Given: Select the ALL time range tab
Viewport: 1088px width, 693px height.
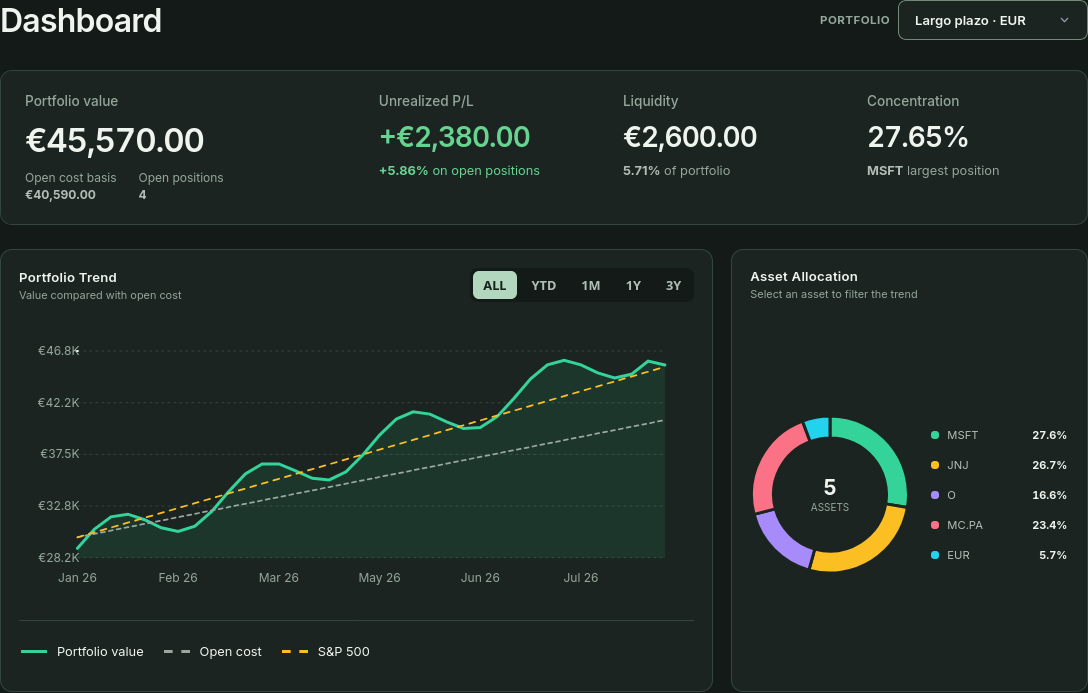Looking at the screenshot, I should click(x=495, y=285).
